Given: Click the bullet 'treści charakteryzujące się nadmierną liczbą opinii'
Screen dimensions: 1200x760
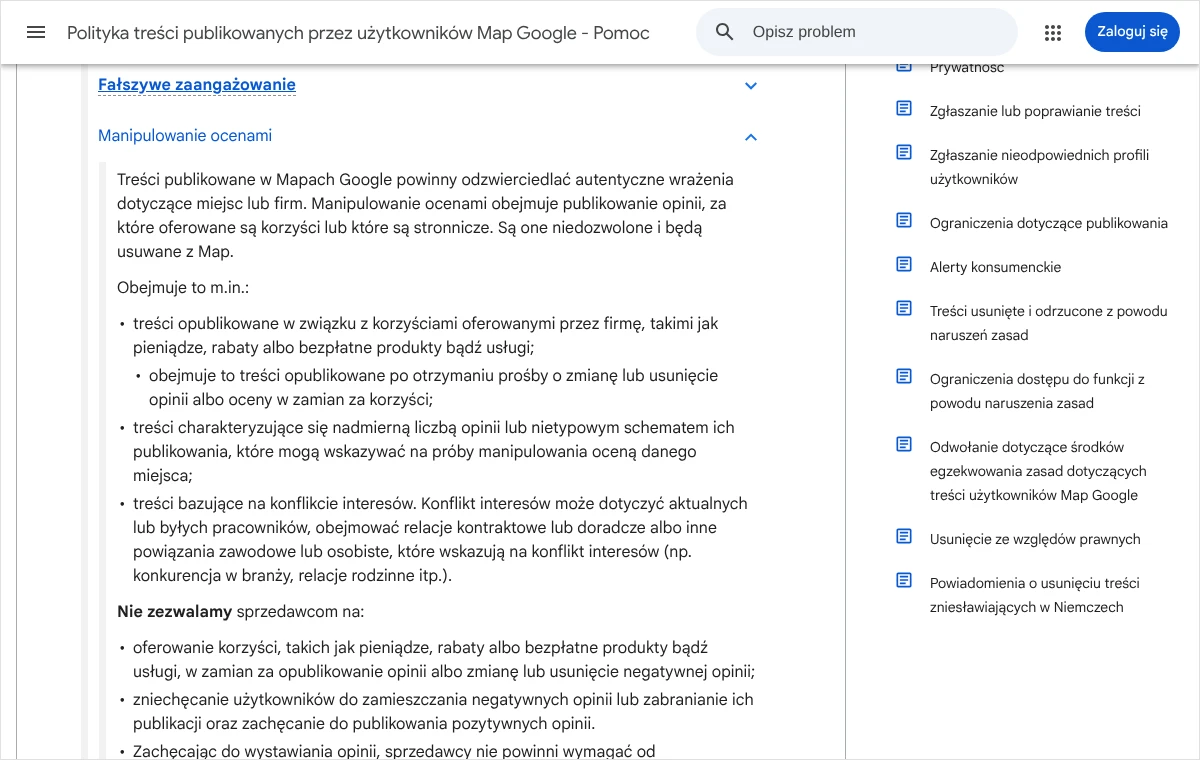Looking at the screenshot, I should click(434, 452).
